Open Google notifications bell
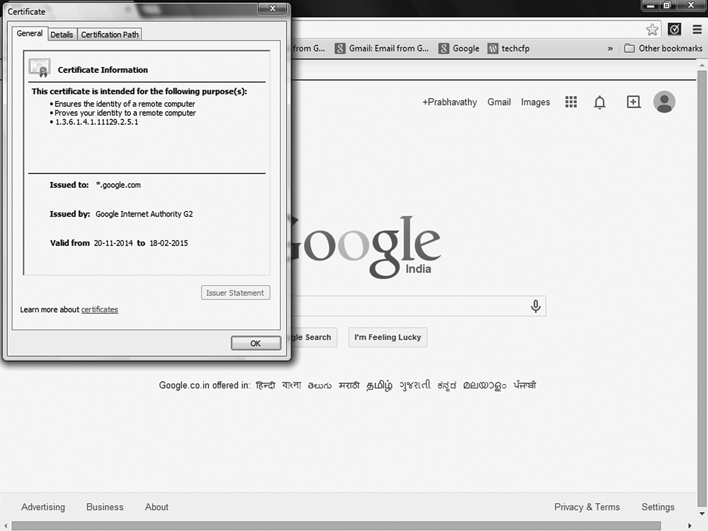The height and width of the screenshot is (531, 708). pyautogui.click(x=600, y=102)
